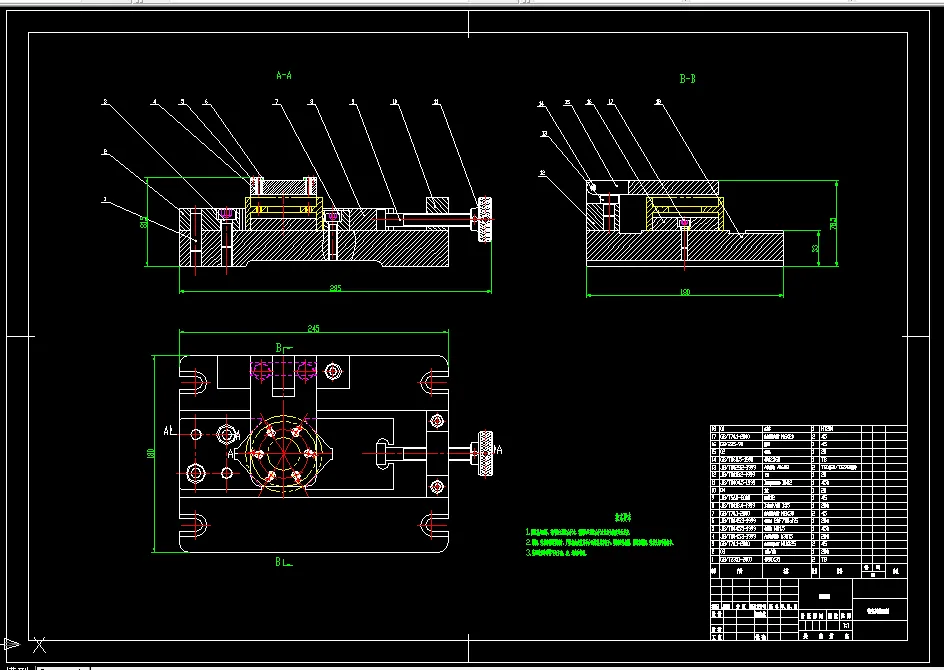The width and height of the screenshot is (944, 670).
Task: Pick the vertical 180 dimension beside plan view
Action: 151,452
